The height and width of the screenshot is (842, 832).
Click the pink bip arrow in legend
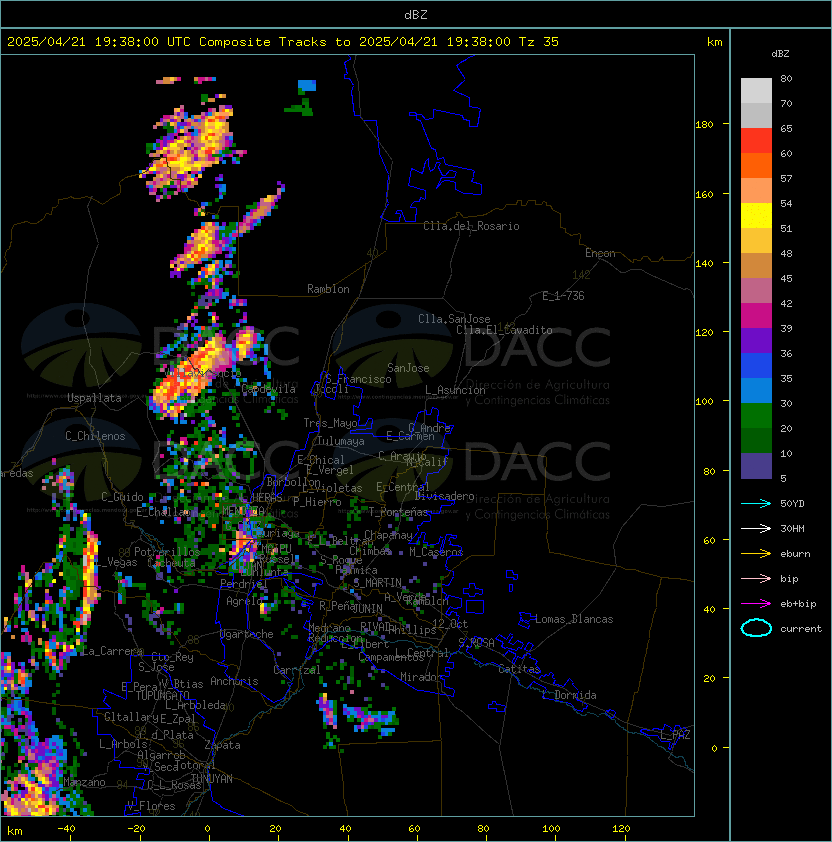point(756,578)
